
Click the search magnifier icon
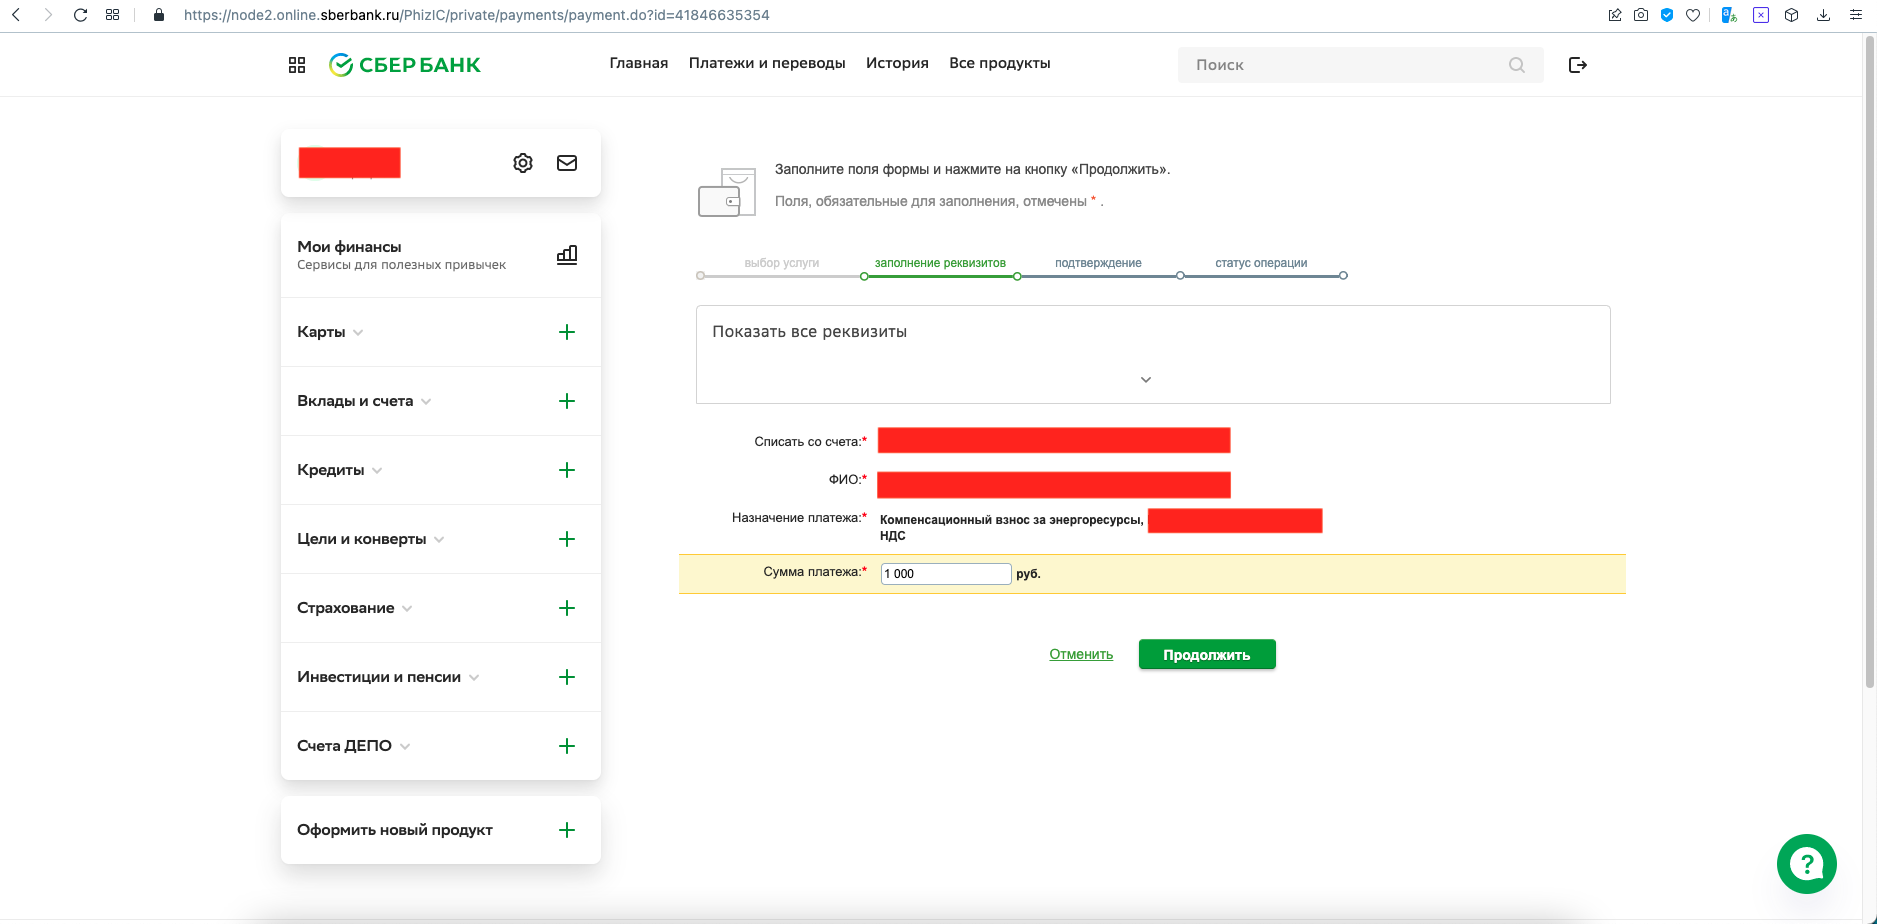(1517, 65)
